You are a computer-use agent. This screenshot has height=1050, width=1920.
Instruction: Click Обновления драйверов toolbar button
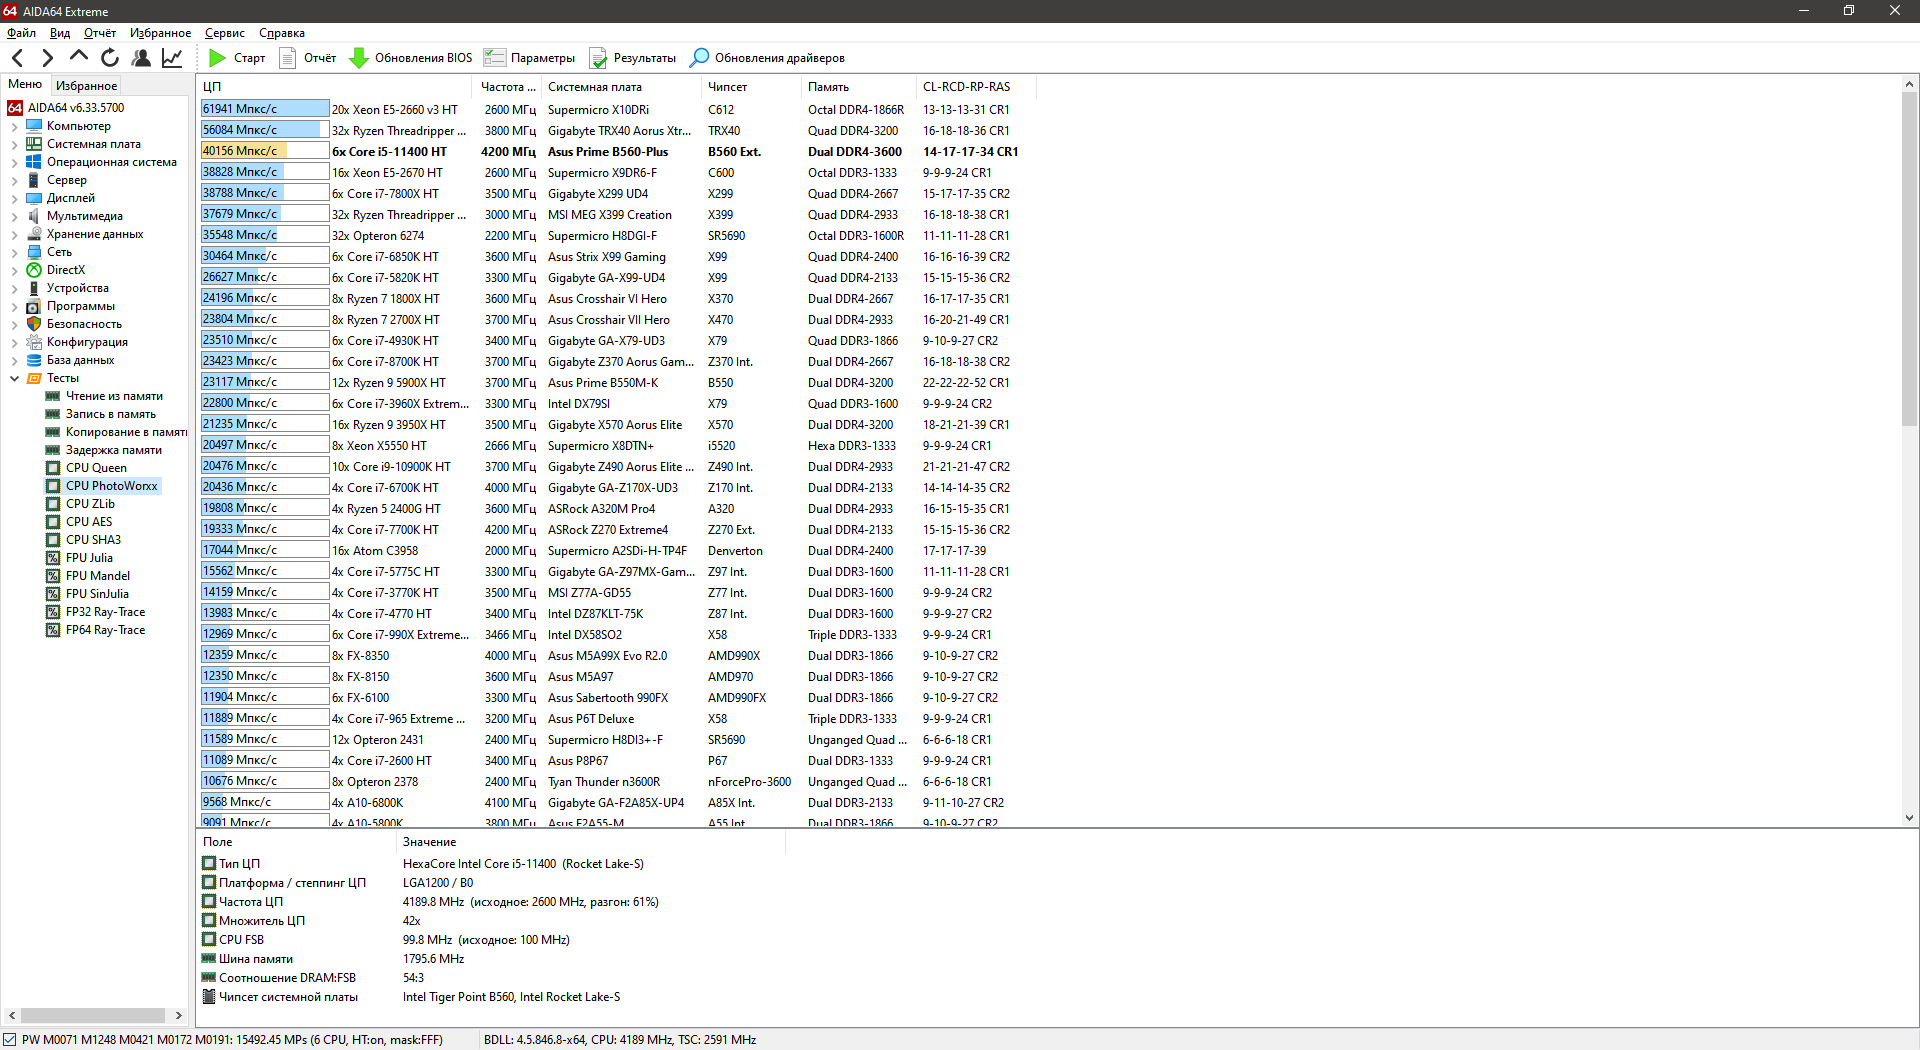tap(768, 58)
